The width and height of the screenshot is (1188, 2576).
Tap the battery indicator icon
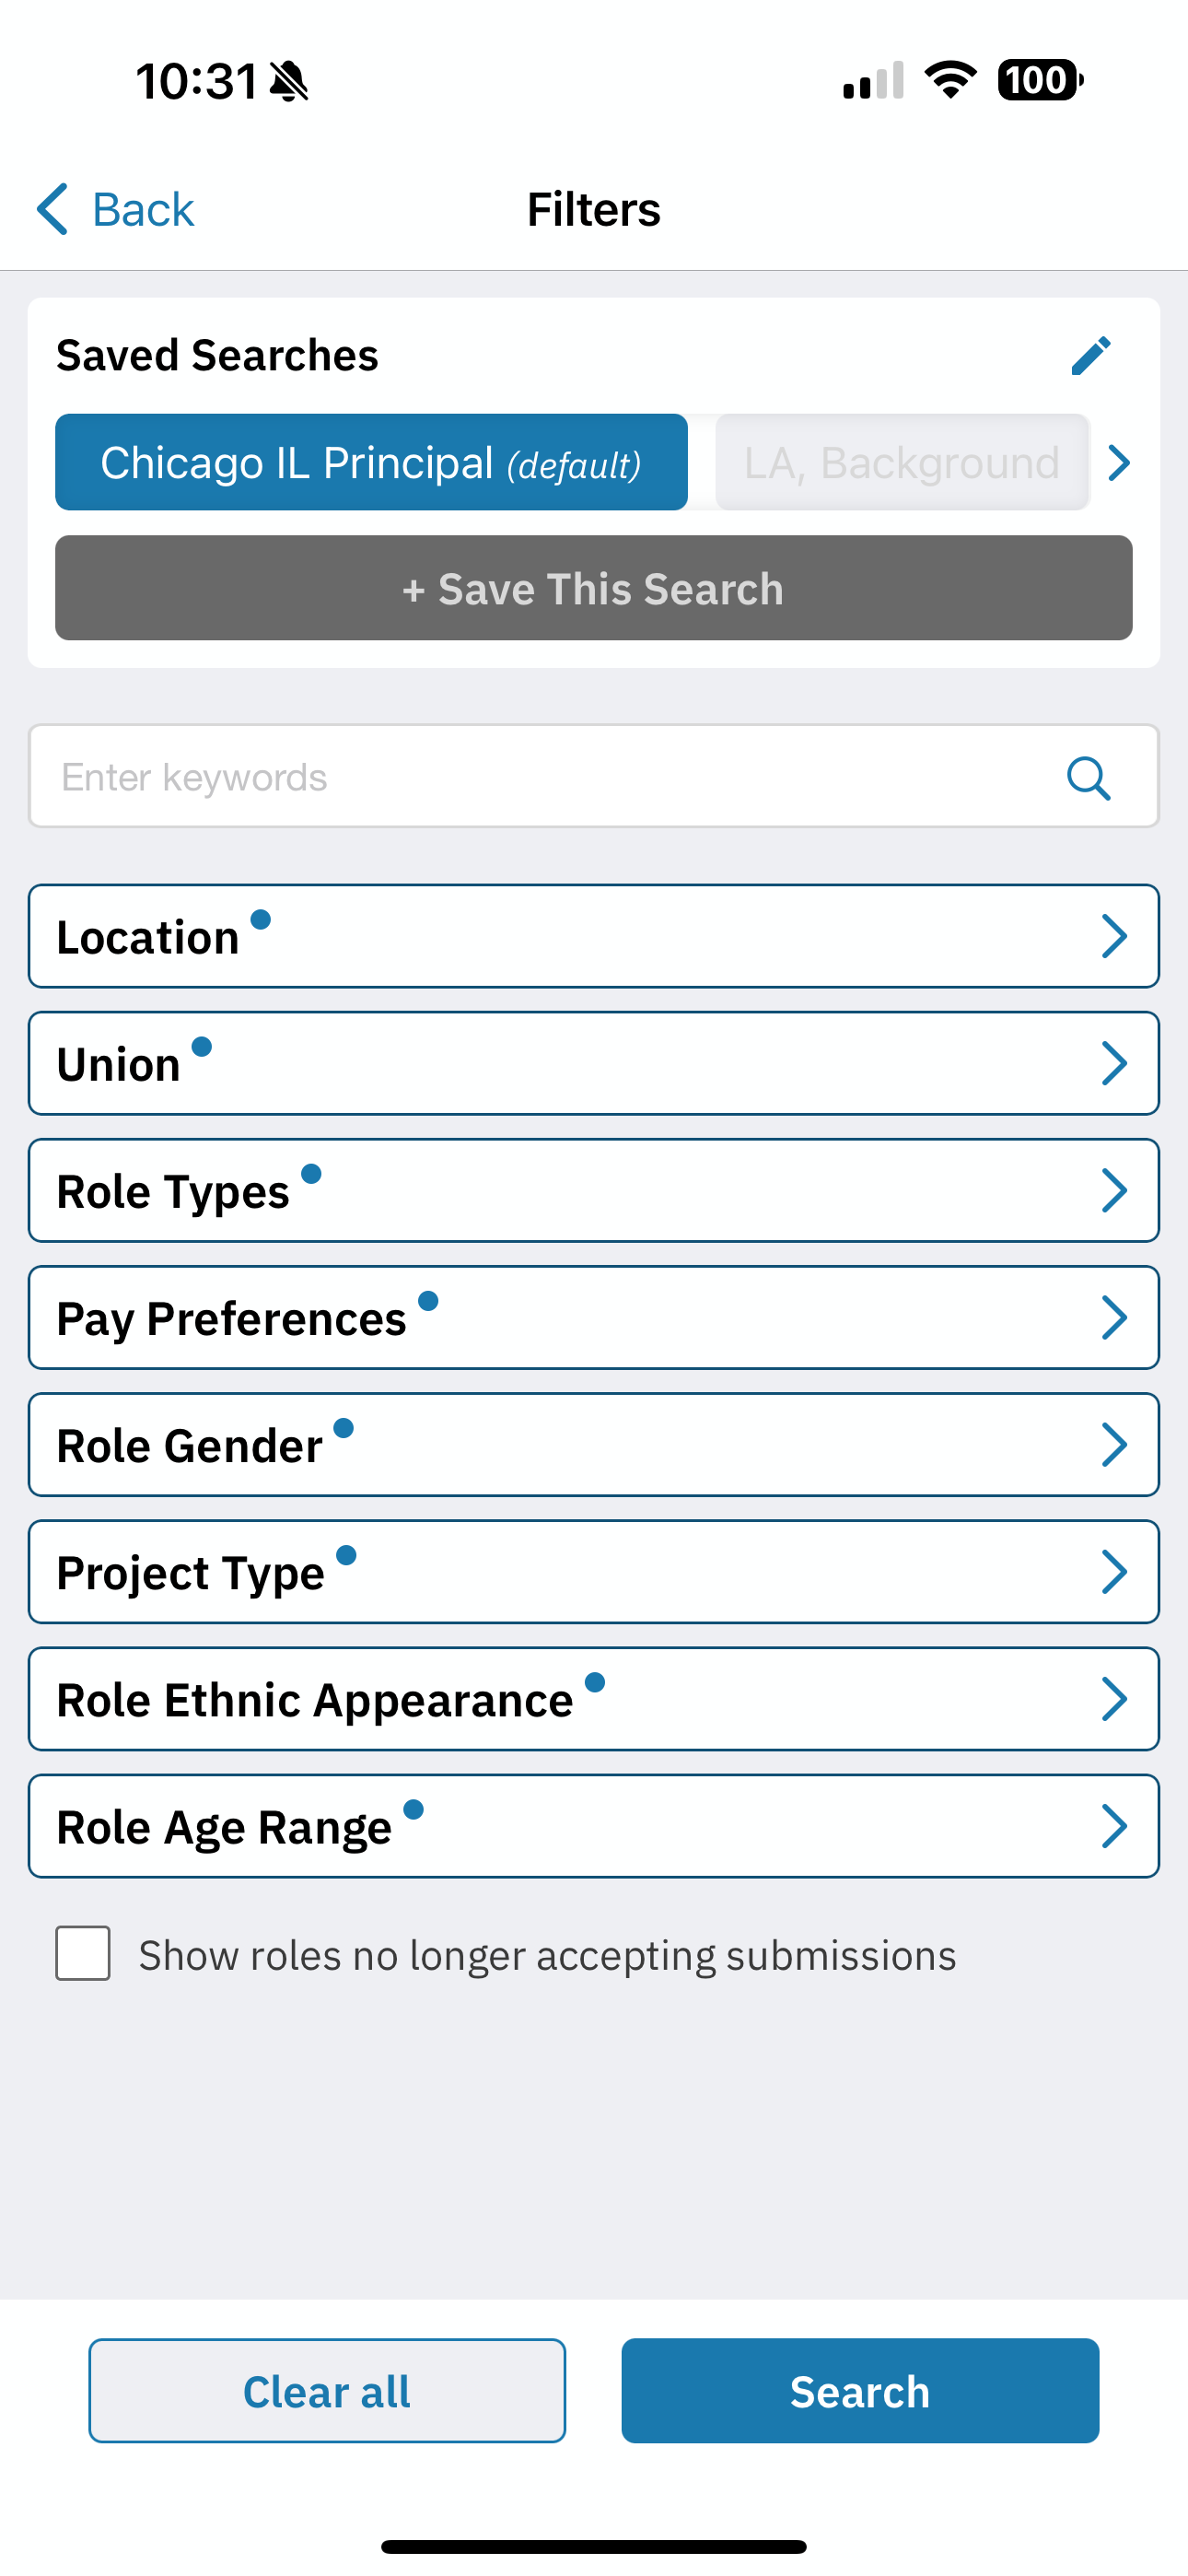tap(1040, 80)
